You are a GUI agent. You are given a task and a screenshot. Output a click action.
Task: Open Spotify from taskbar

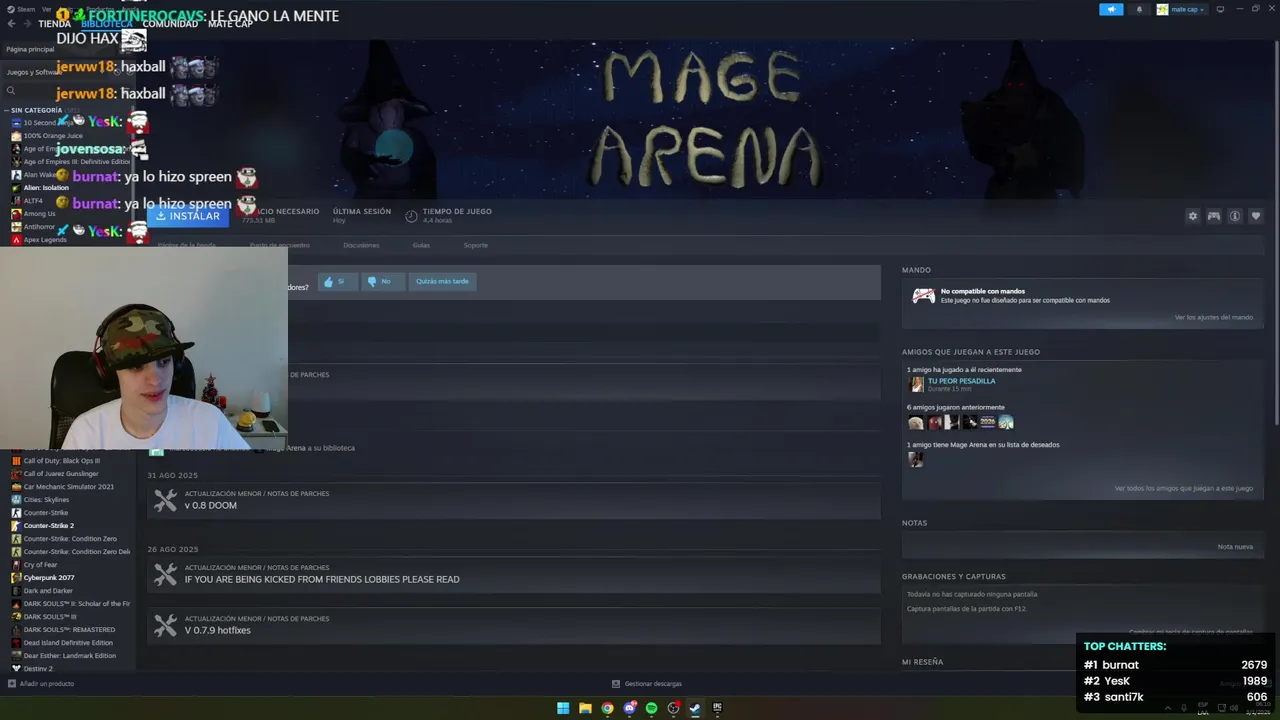651,708
